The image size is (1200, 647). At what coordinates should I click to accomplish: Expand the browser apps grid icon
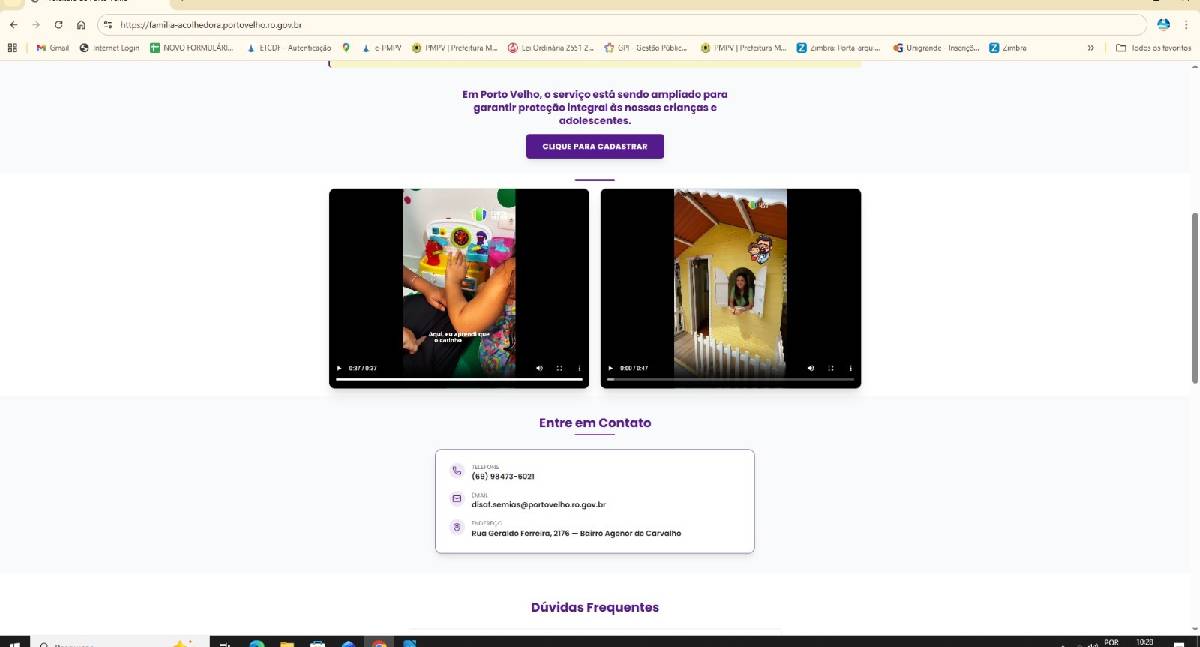pos(11,47)
